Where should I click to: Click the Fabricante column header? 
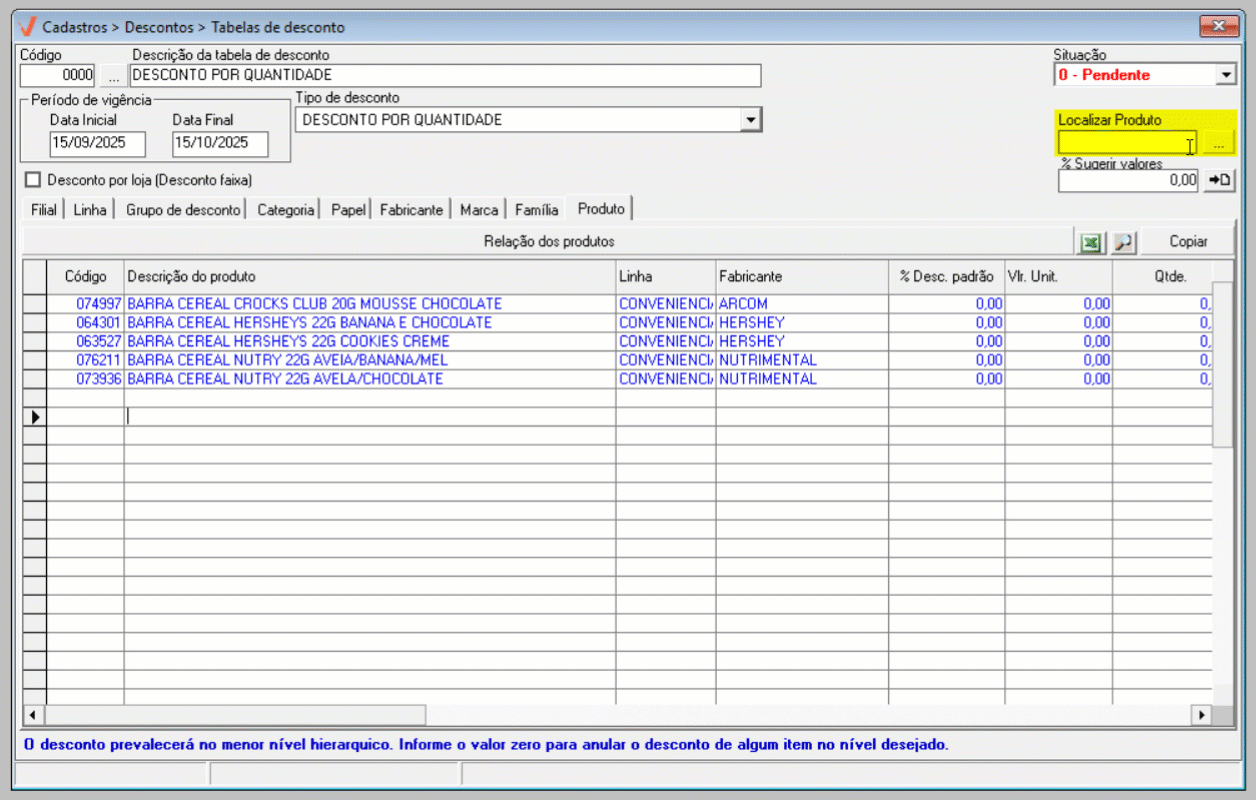click(x=801, y=276)
